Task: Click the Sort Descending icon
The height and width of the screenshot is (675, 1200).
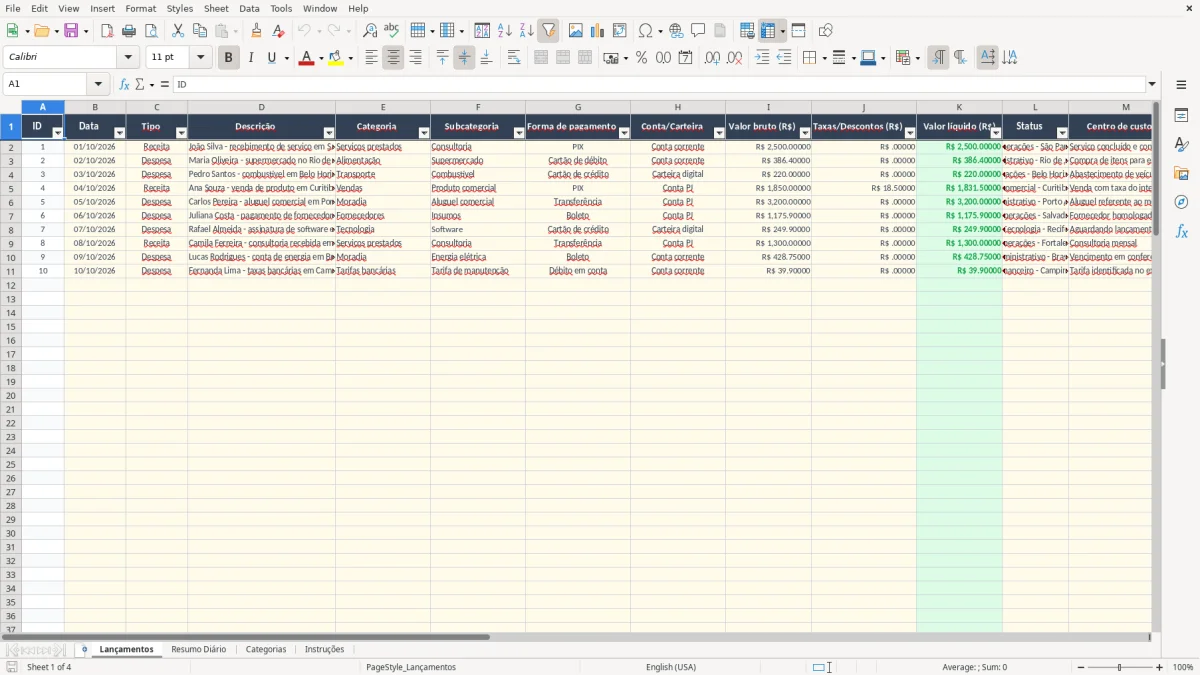Action: coord(527,31)
